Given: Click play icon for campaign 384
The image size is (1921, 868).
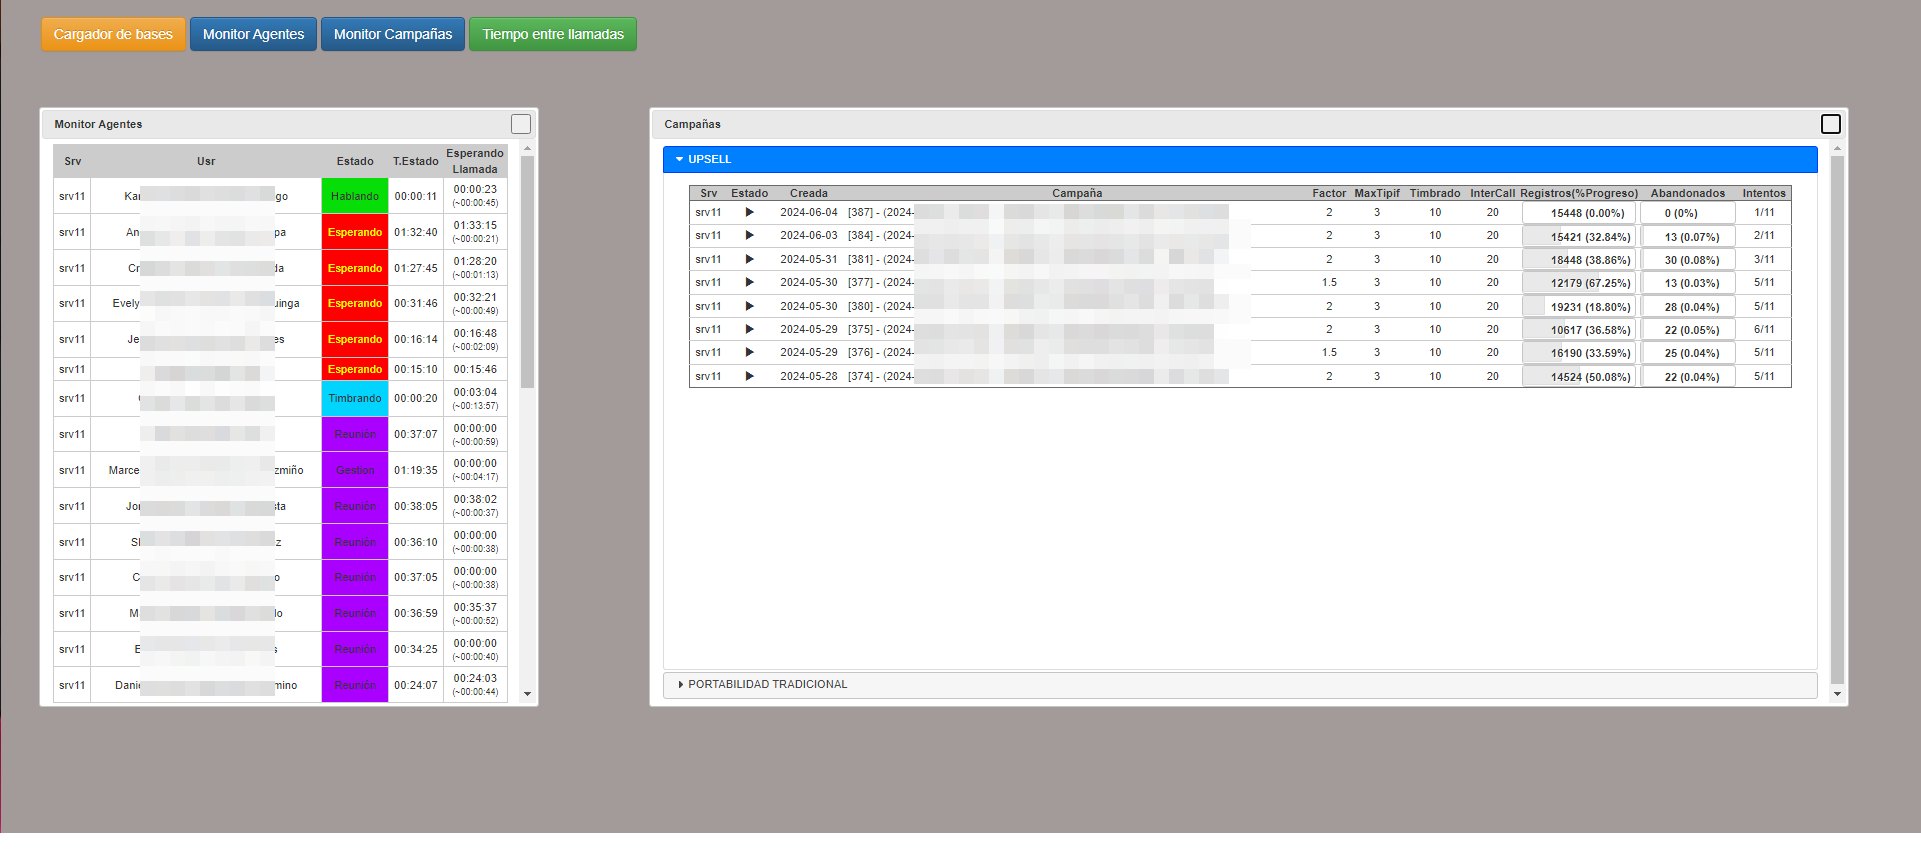Looking at the screenshot, I should click(749, 235).
